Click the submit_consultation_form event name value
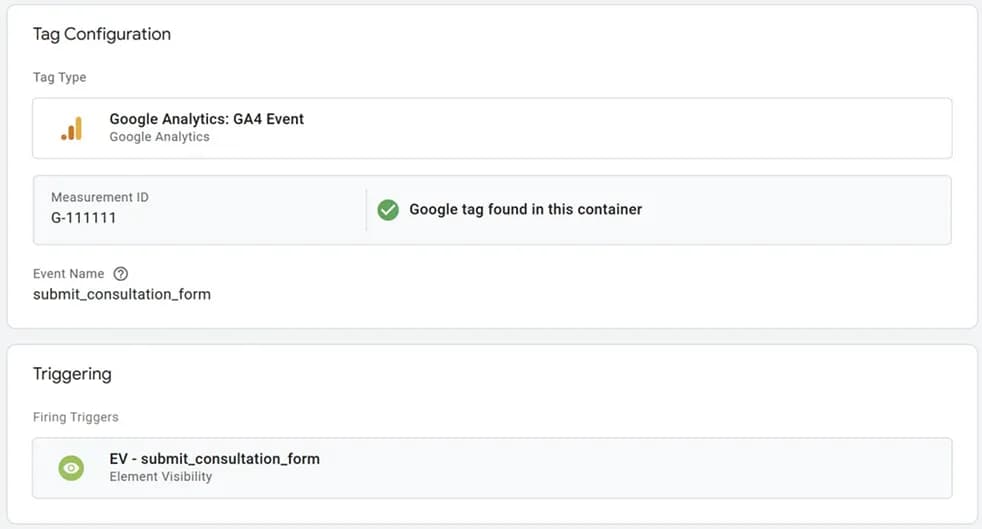Image resolution: width=982 pixels, height=529 pixels. (x=122, y=294)
